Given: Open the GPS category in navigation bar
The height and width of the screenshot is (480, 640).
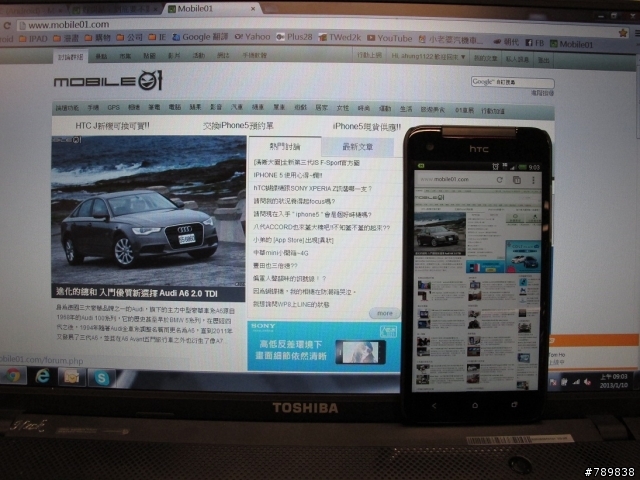Looking at the screenshot, I should pos(113,107).
